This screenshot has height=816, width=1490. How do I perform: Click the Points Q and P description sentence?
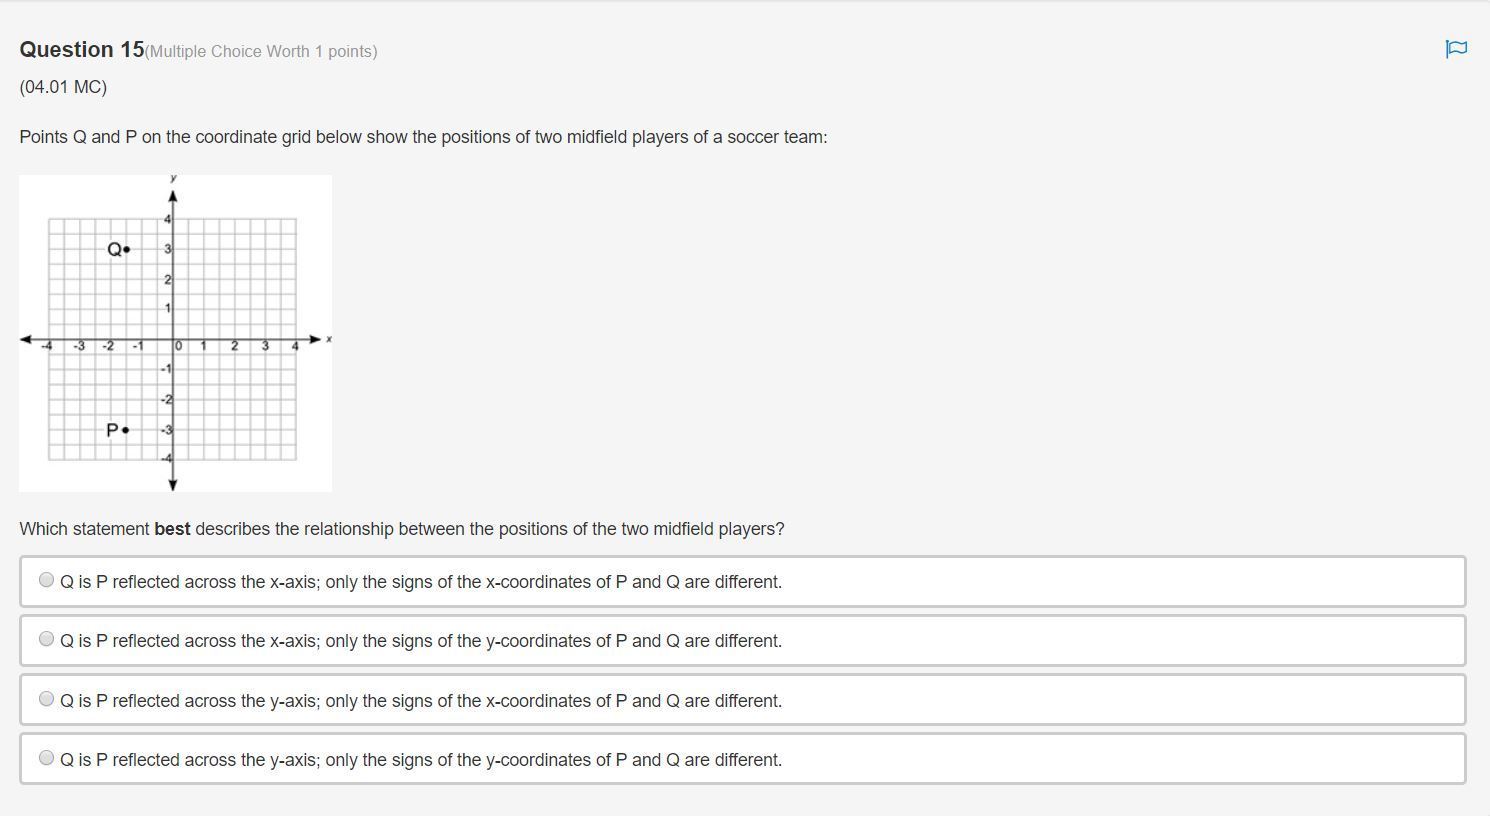pyautogui.click(x=423, y=137)
